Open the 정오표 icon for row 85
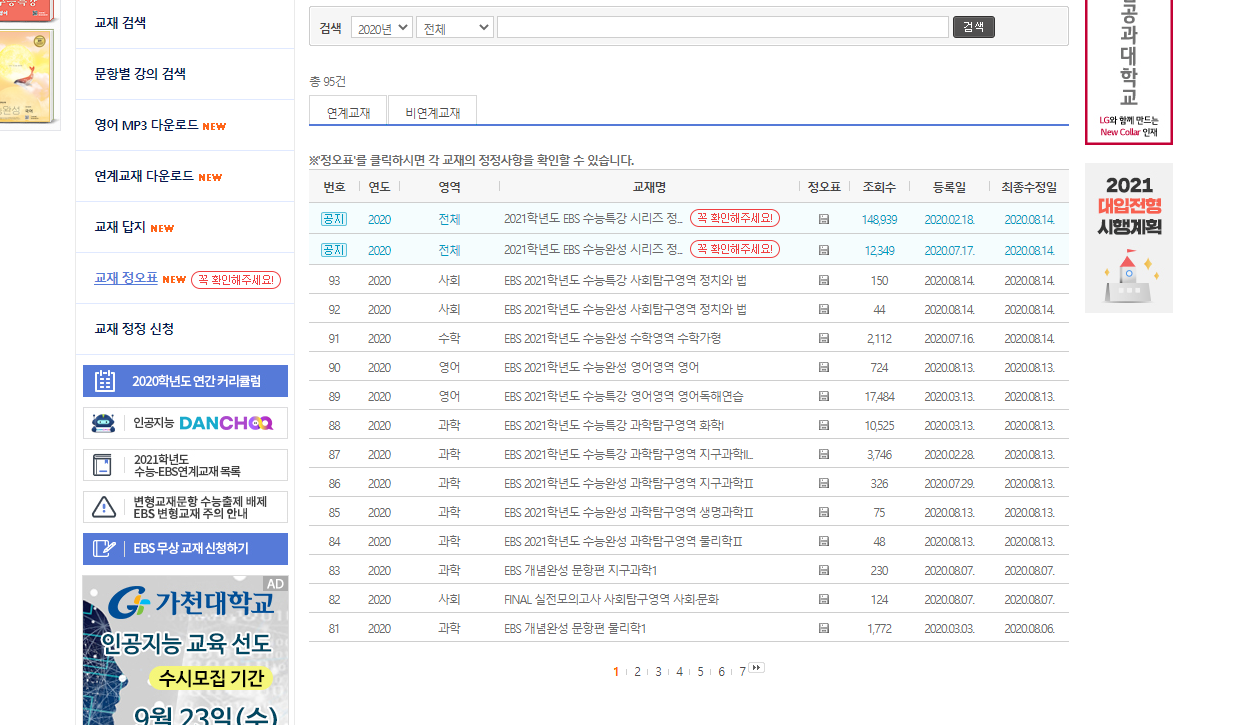 [824, 512]
